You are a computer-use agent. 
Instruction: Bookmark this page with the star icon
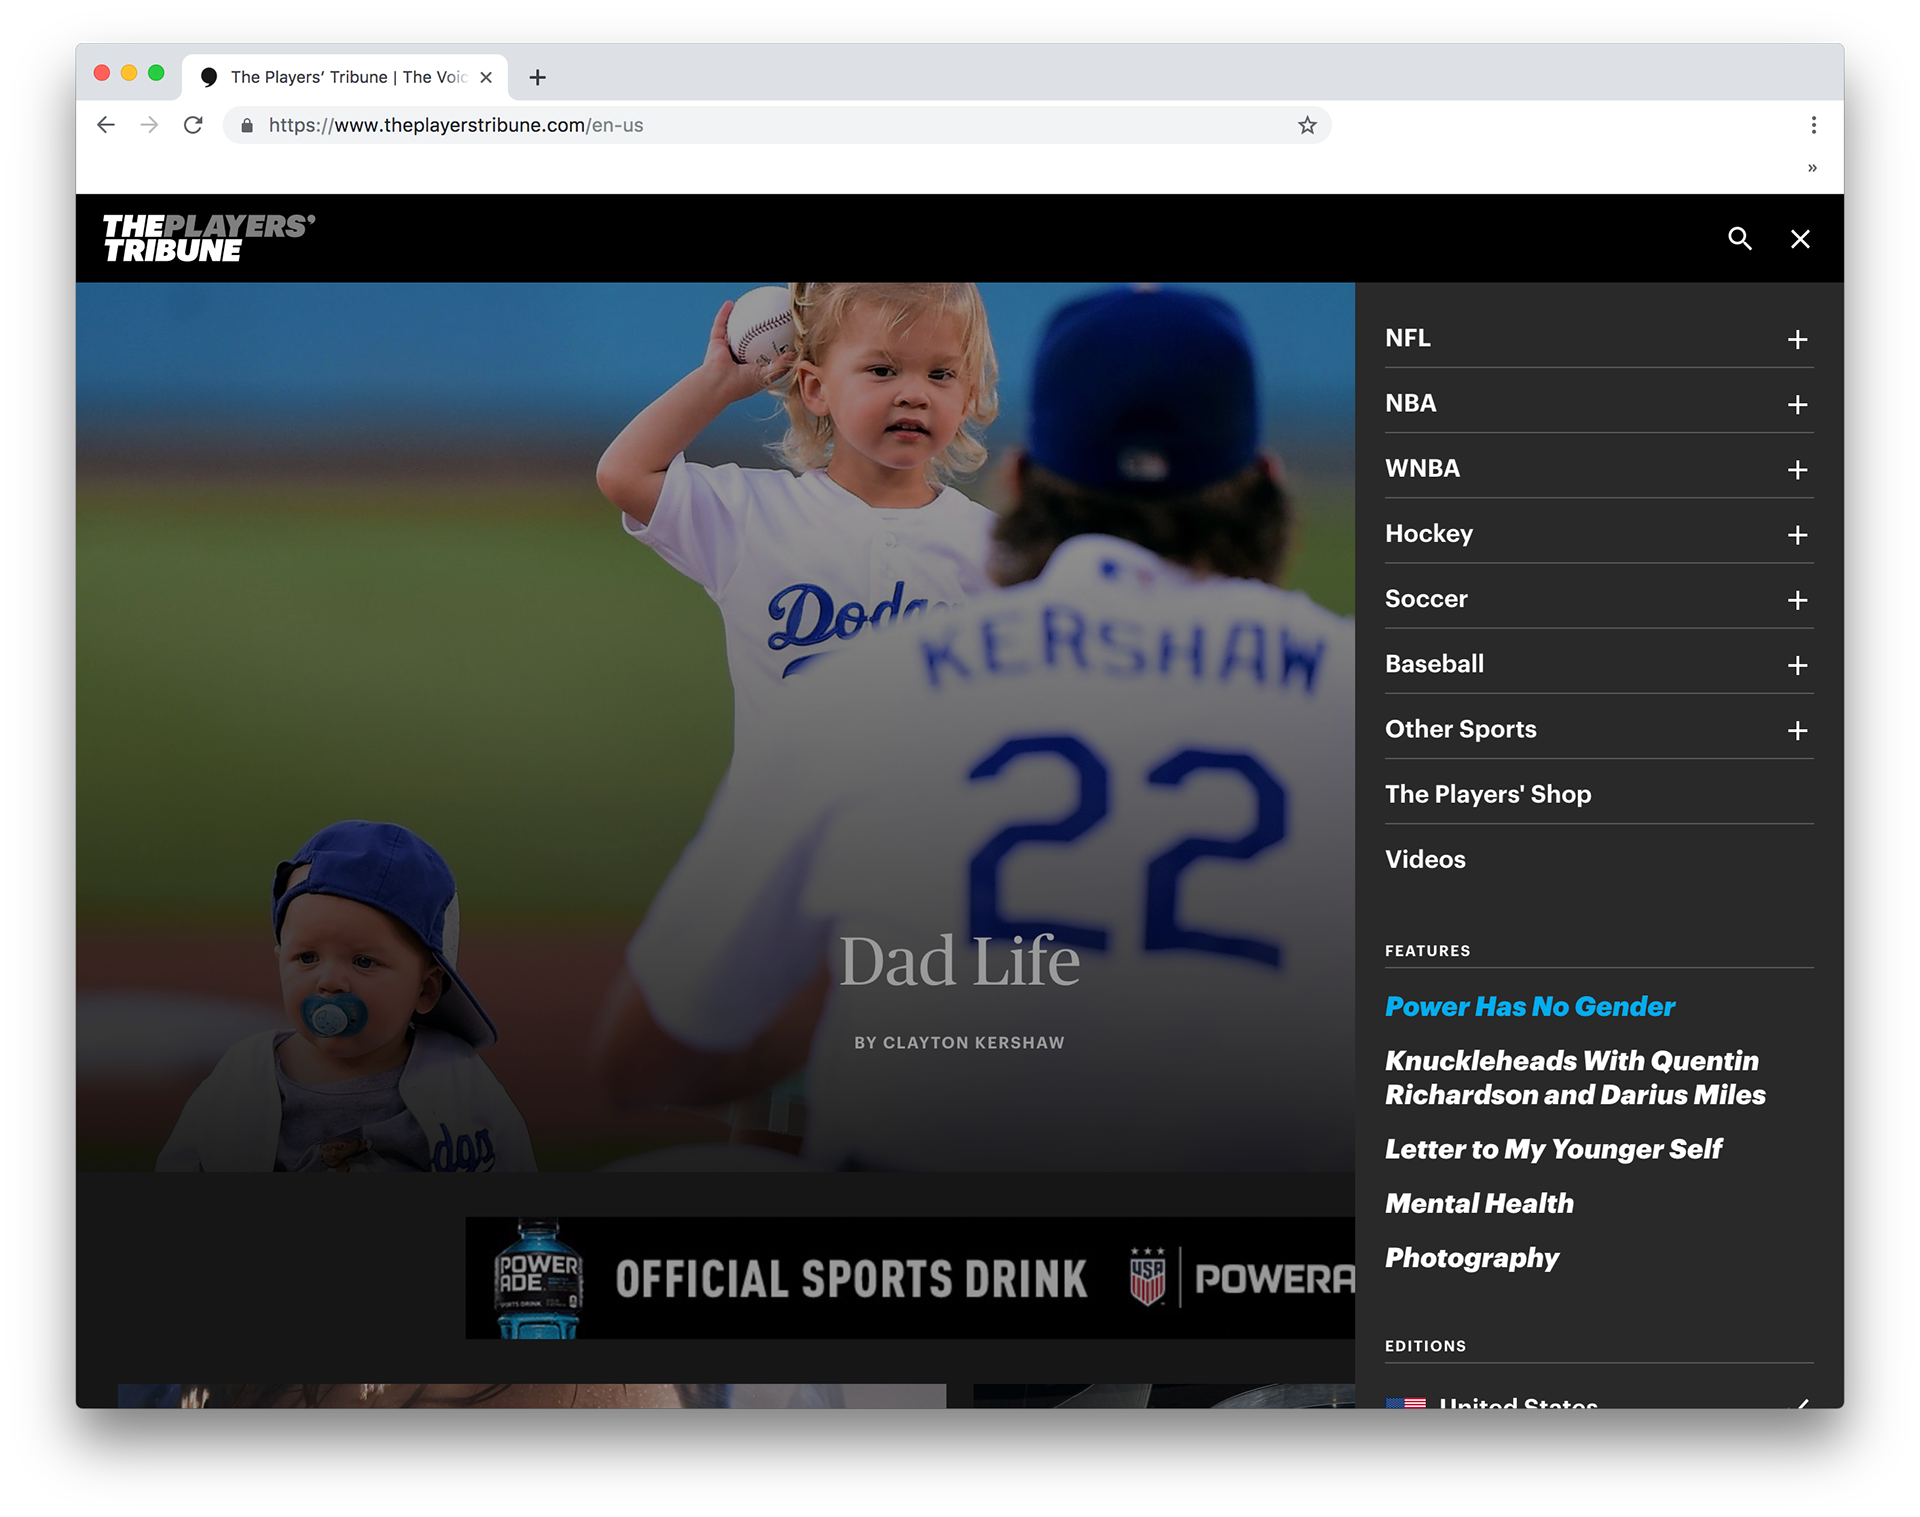(x=1307, y=125)
